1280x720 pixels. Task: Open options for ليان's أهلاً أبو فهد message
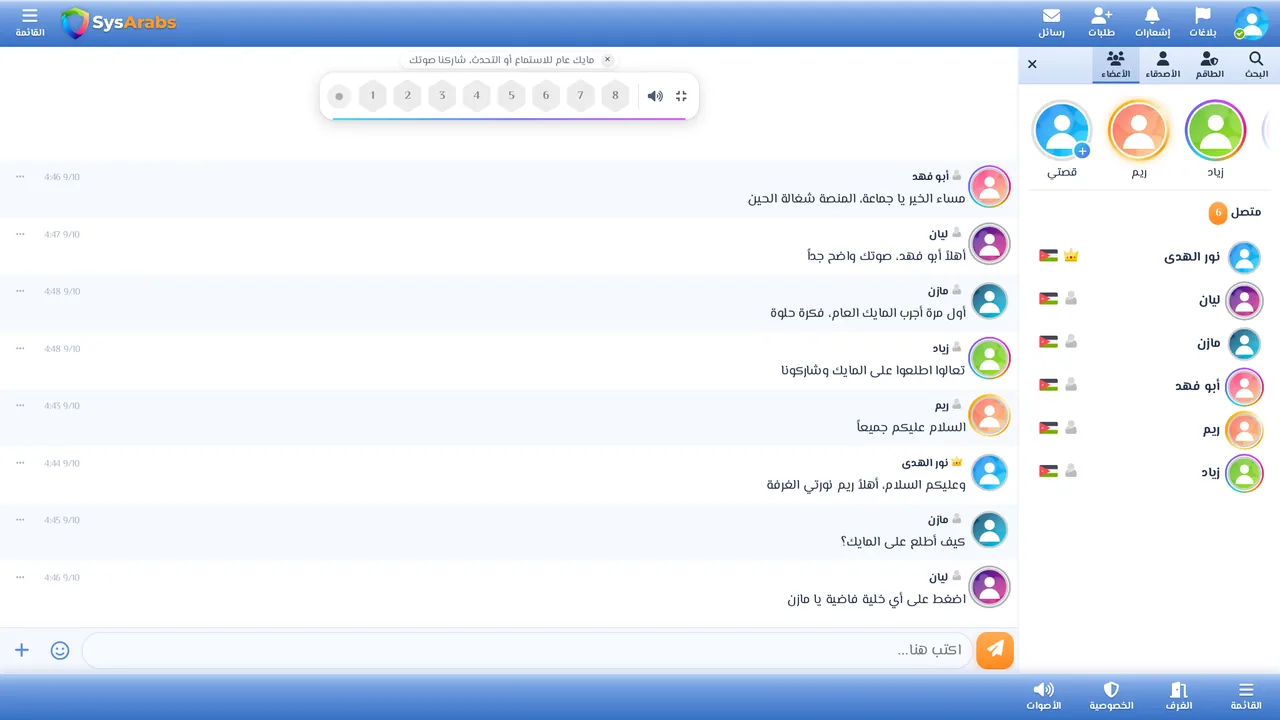pyautogui.click(x=20, y=234)
